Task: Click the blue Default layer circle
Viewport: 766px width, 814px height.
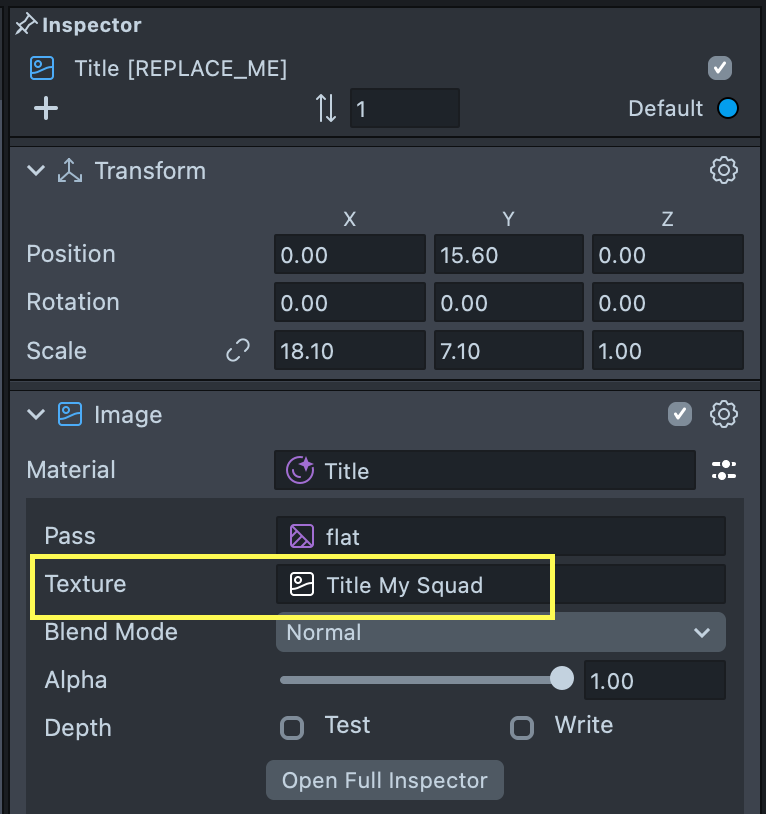Action: click(727, 108)
